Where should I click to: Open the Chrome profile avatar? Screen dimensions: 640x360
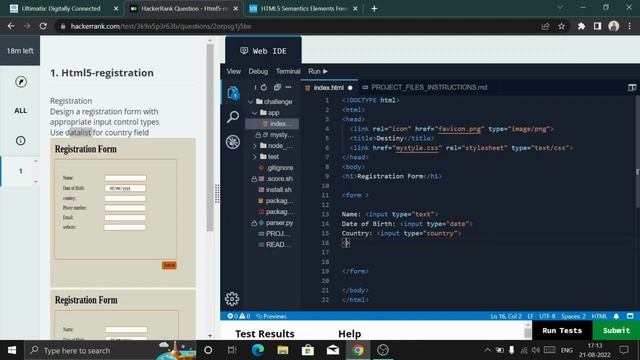(613, 26)
